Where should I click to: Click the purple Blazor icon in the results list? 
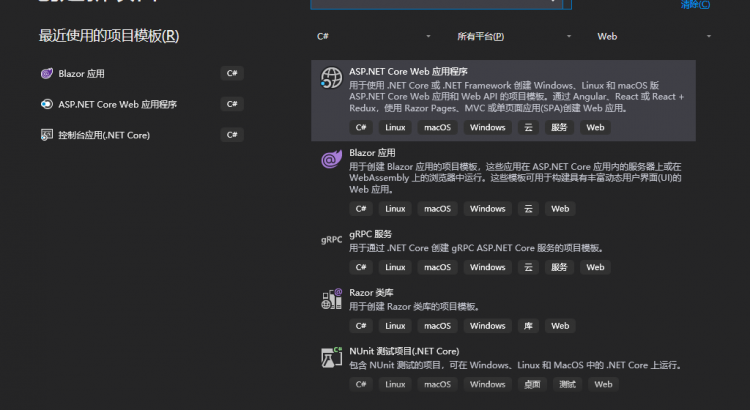(x=330, y=160)
